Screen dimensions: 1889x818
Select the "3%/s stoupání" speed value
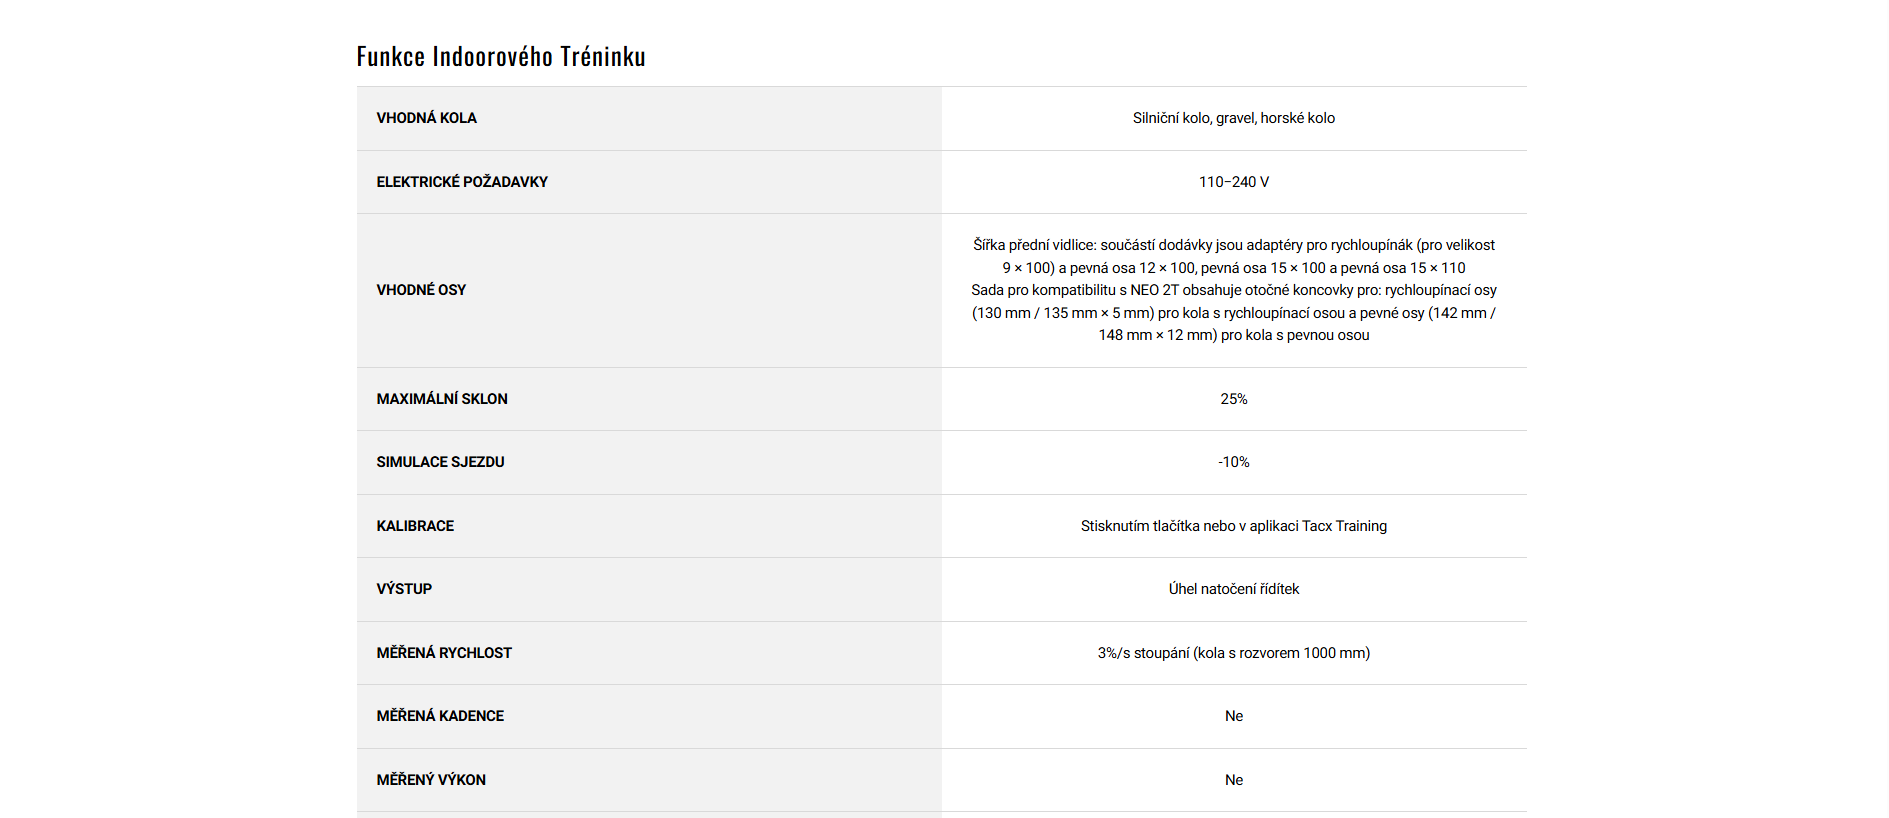tap(1233, 653)
